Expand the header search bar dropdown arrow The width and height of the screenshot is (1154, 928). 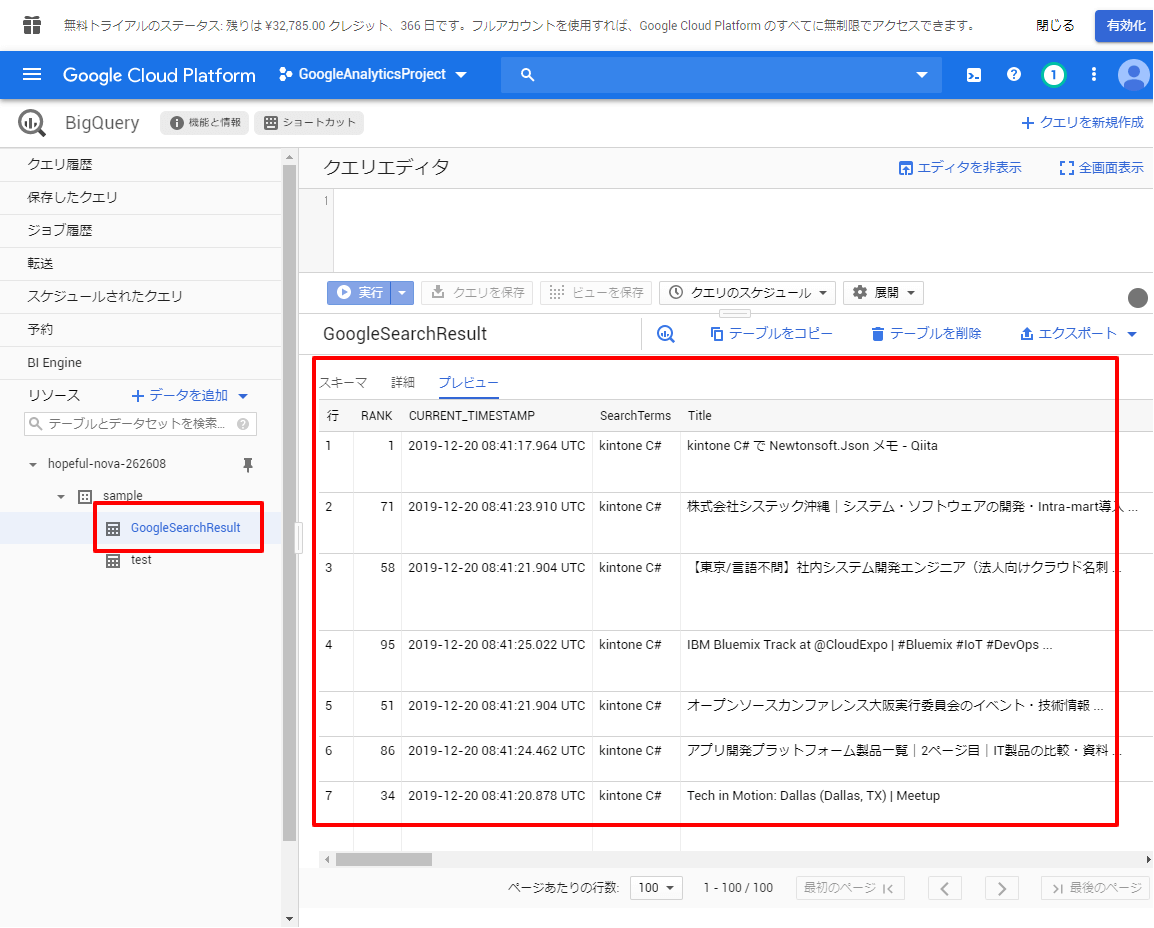point(921,74)
